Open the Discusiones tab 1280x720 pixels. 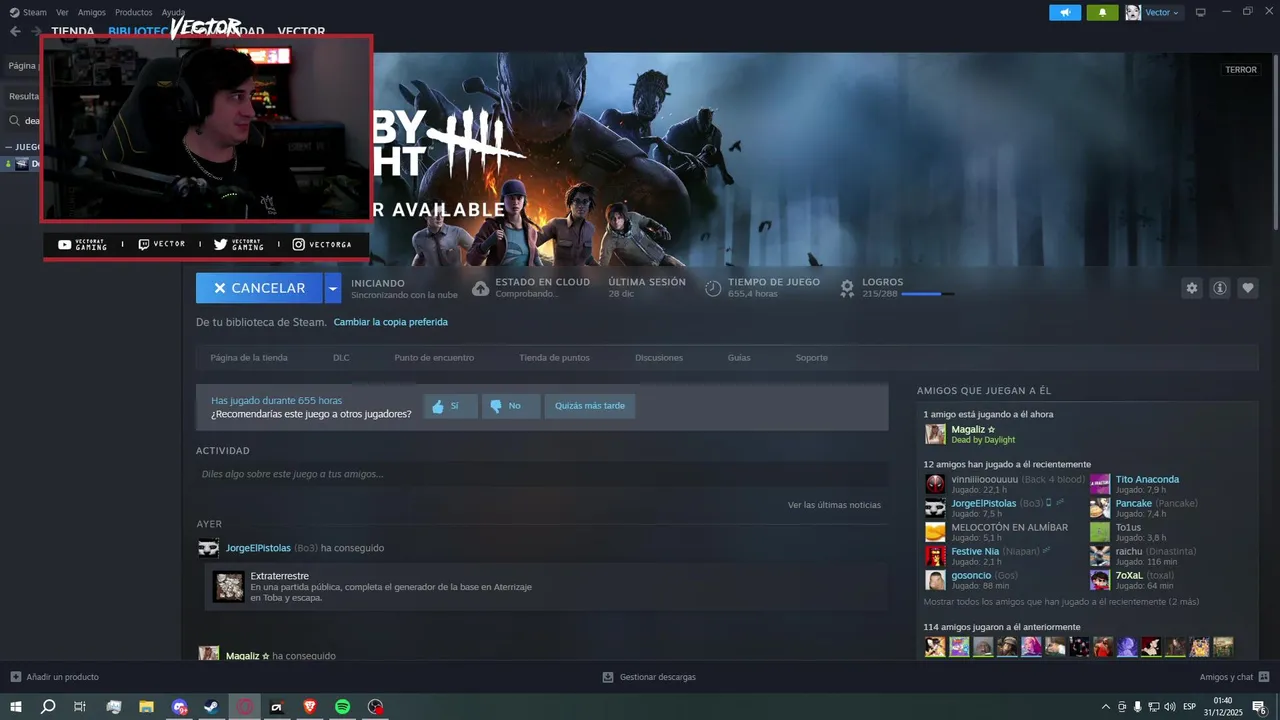pos(659,357)
